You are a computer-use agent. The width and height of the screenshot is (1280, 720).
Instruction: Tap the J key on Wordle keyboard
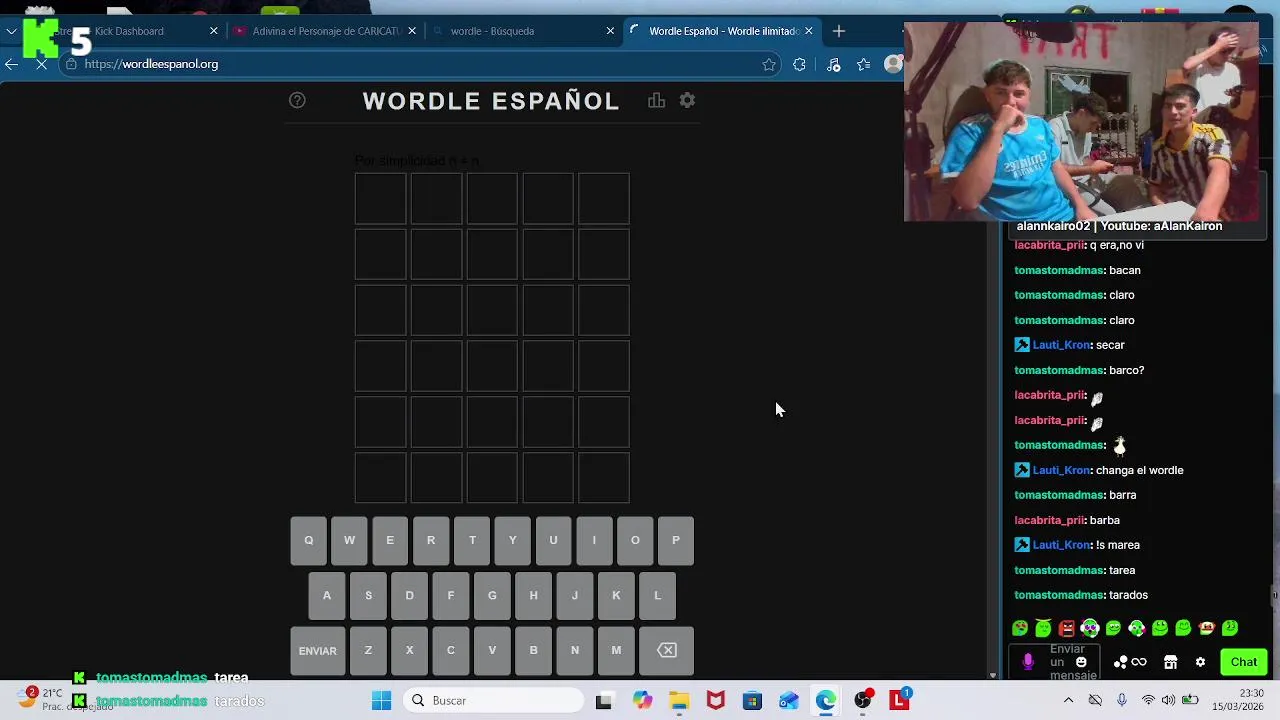[575, 595]
